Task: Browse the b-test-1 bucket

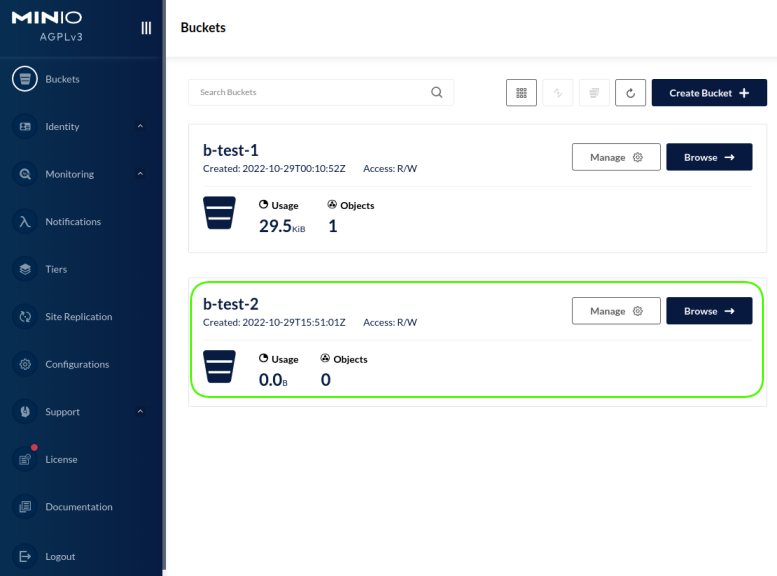Action: point(708,157)
